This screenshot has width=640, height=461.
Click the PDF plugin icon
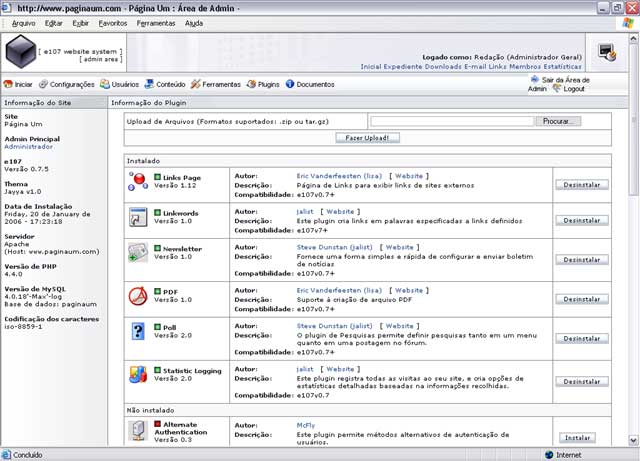point(138,296)
